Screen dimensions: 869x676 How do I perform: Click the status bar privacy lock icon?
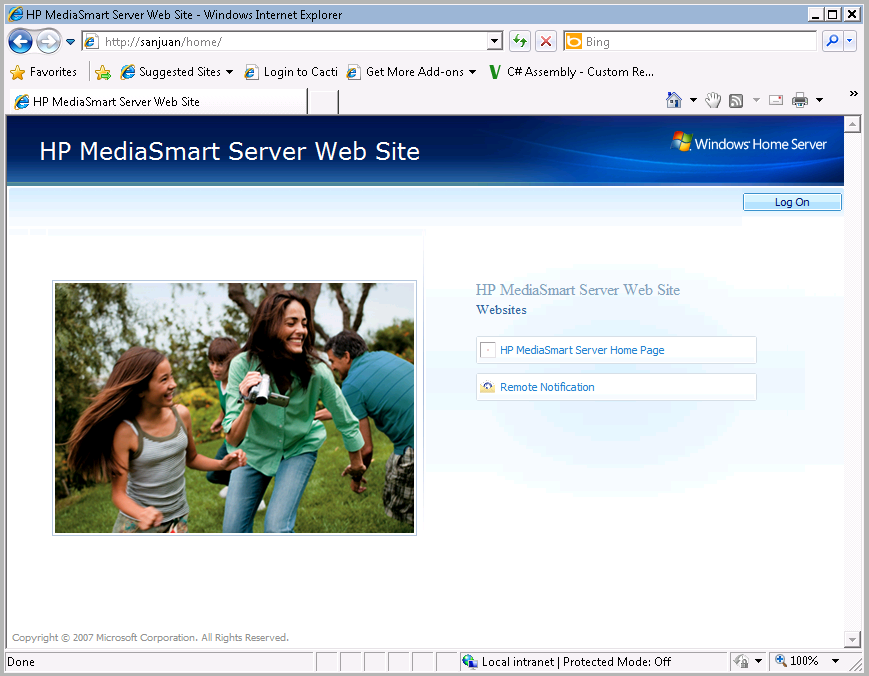[740, 661]
